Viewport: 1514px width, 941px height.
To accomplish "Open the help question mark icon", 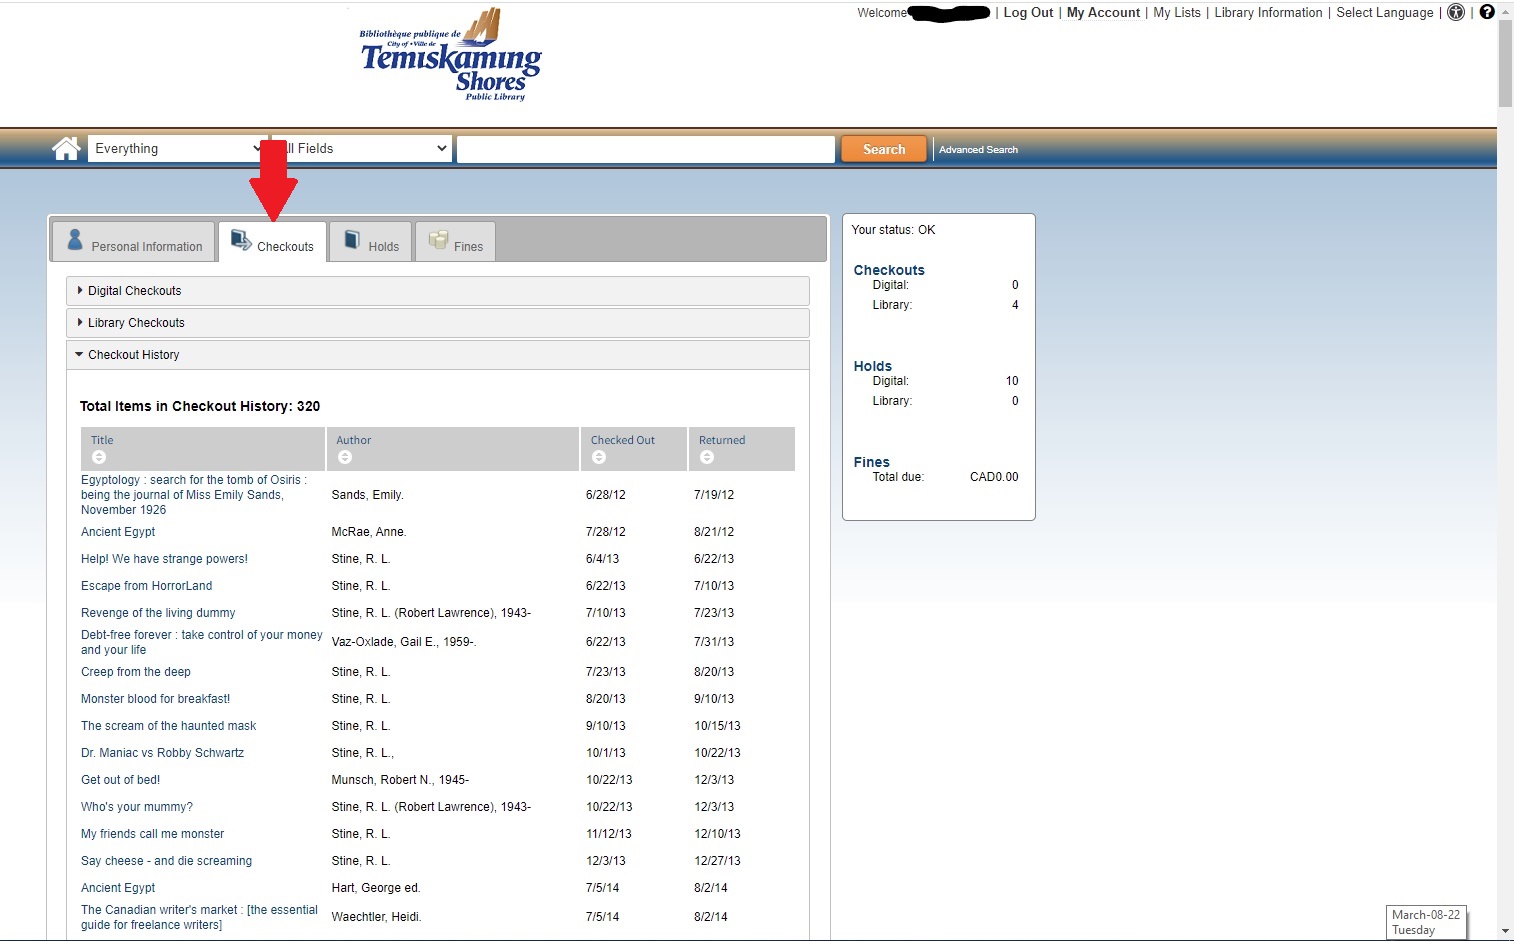I will coord(1487,12).
